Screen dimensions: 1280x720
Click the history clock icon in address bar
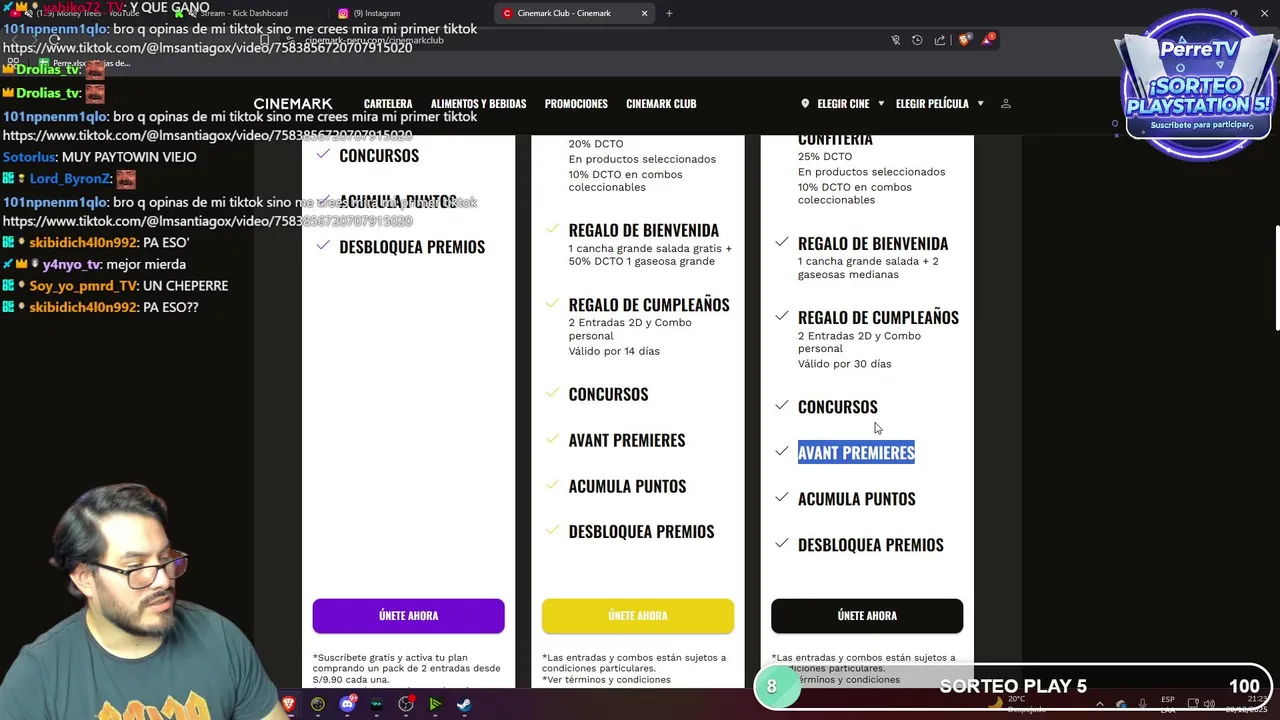917,40
